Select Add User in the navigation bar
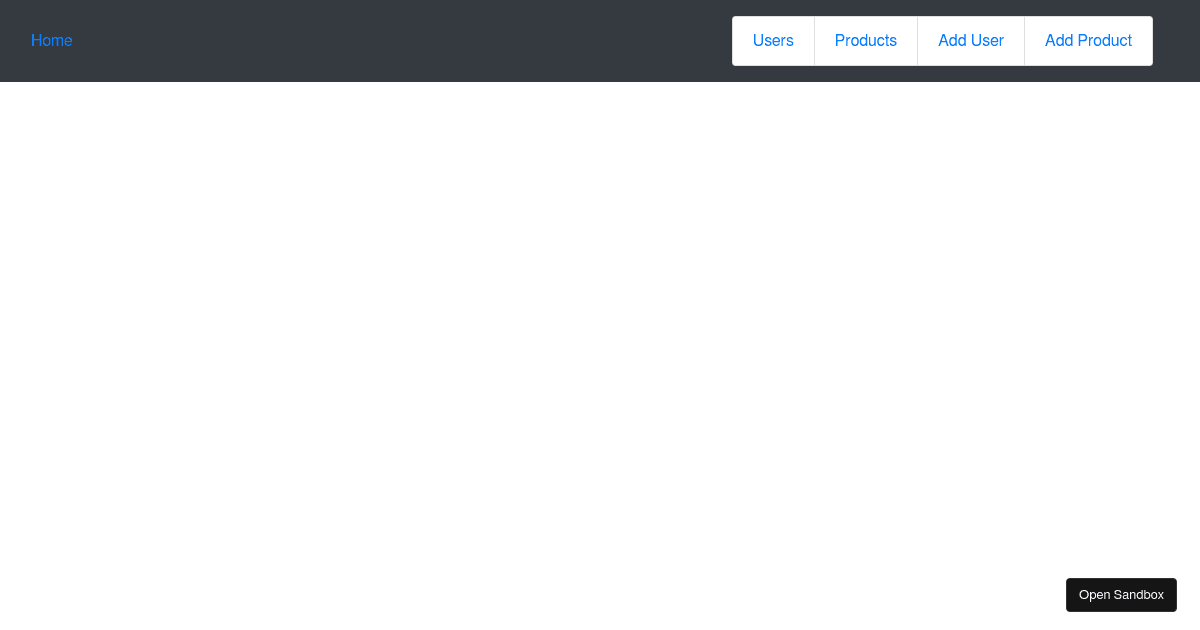Screen dimensions: 1200x630 pos(971,41)
